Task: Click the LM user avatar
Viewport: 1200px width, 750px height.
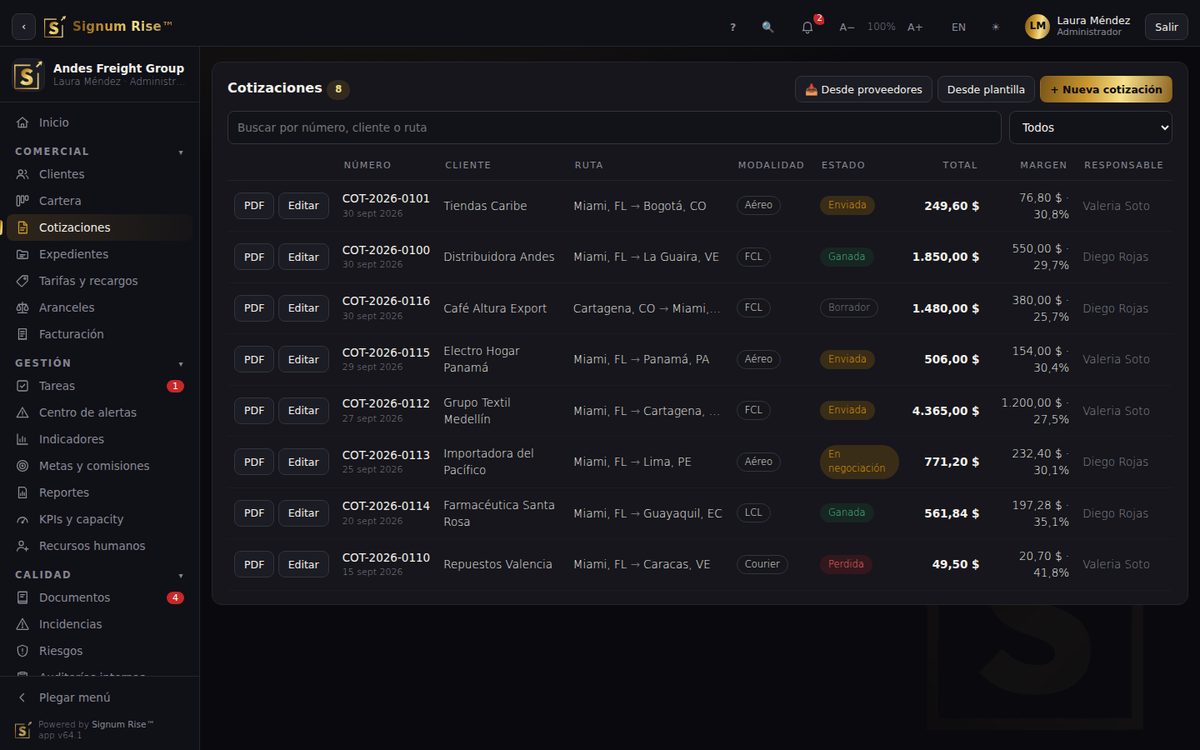Action: 1037,26
